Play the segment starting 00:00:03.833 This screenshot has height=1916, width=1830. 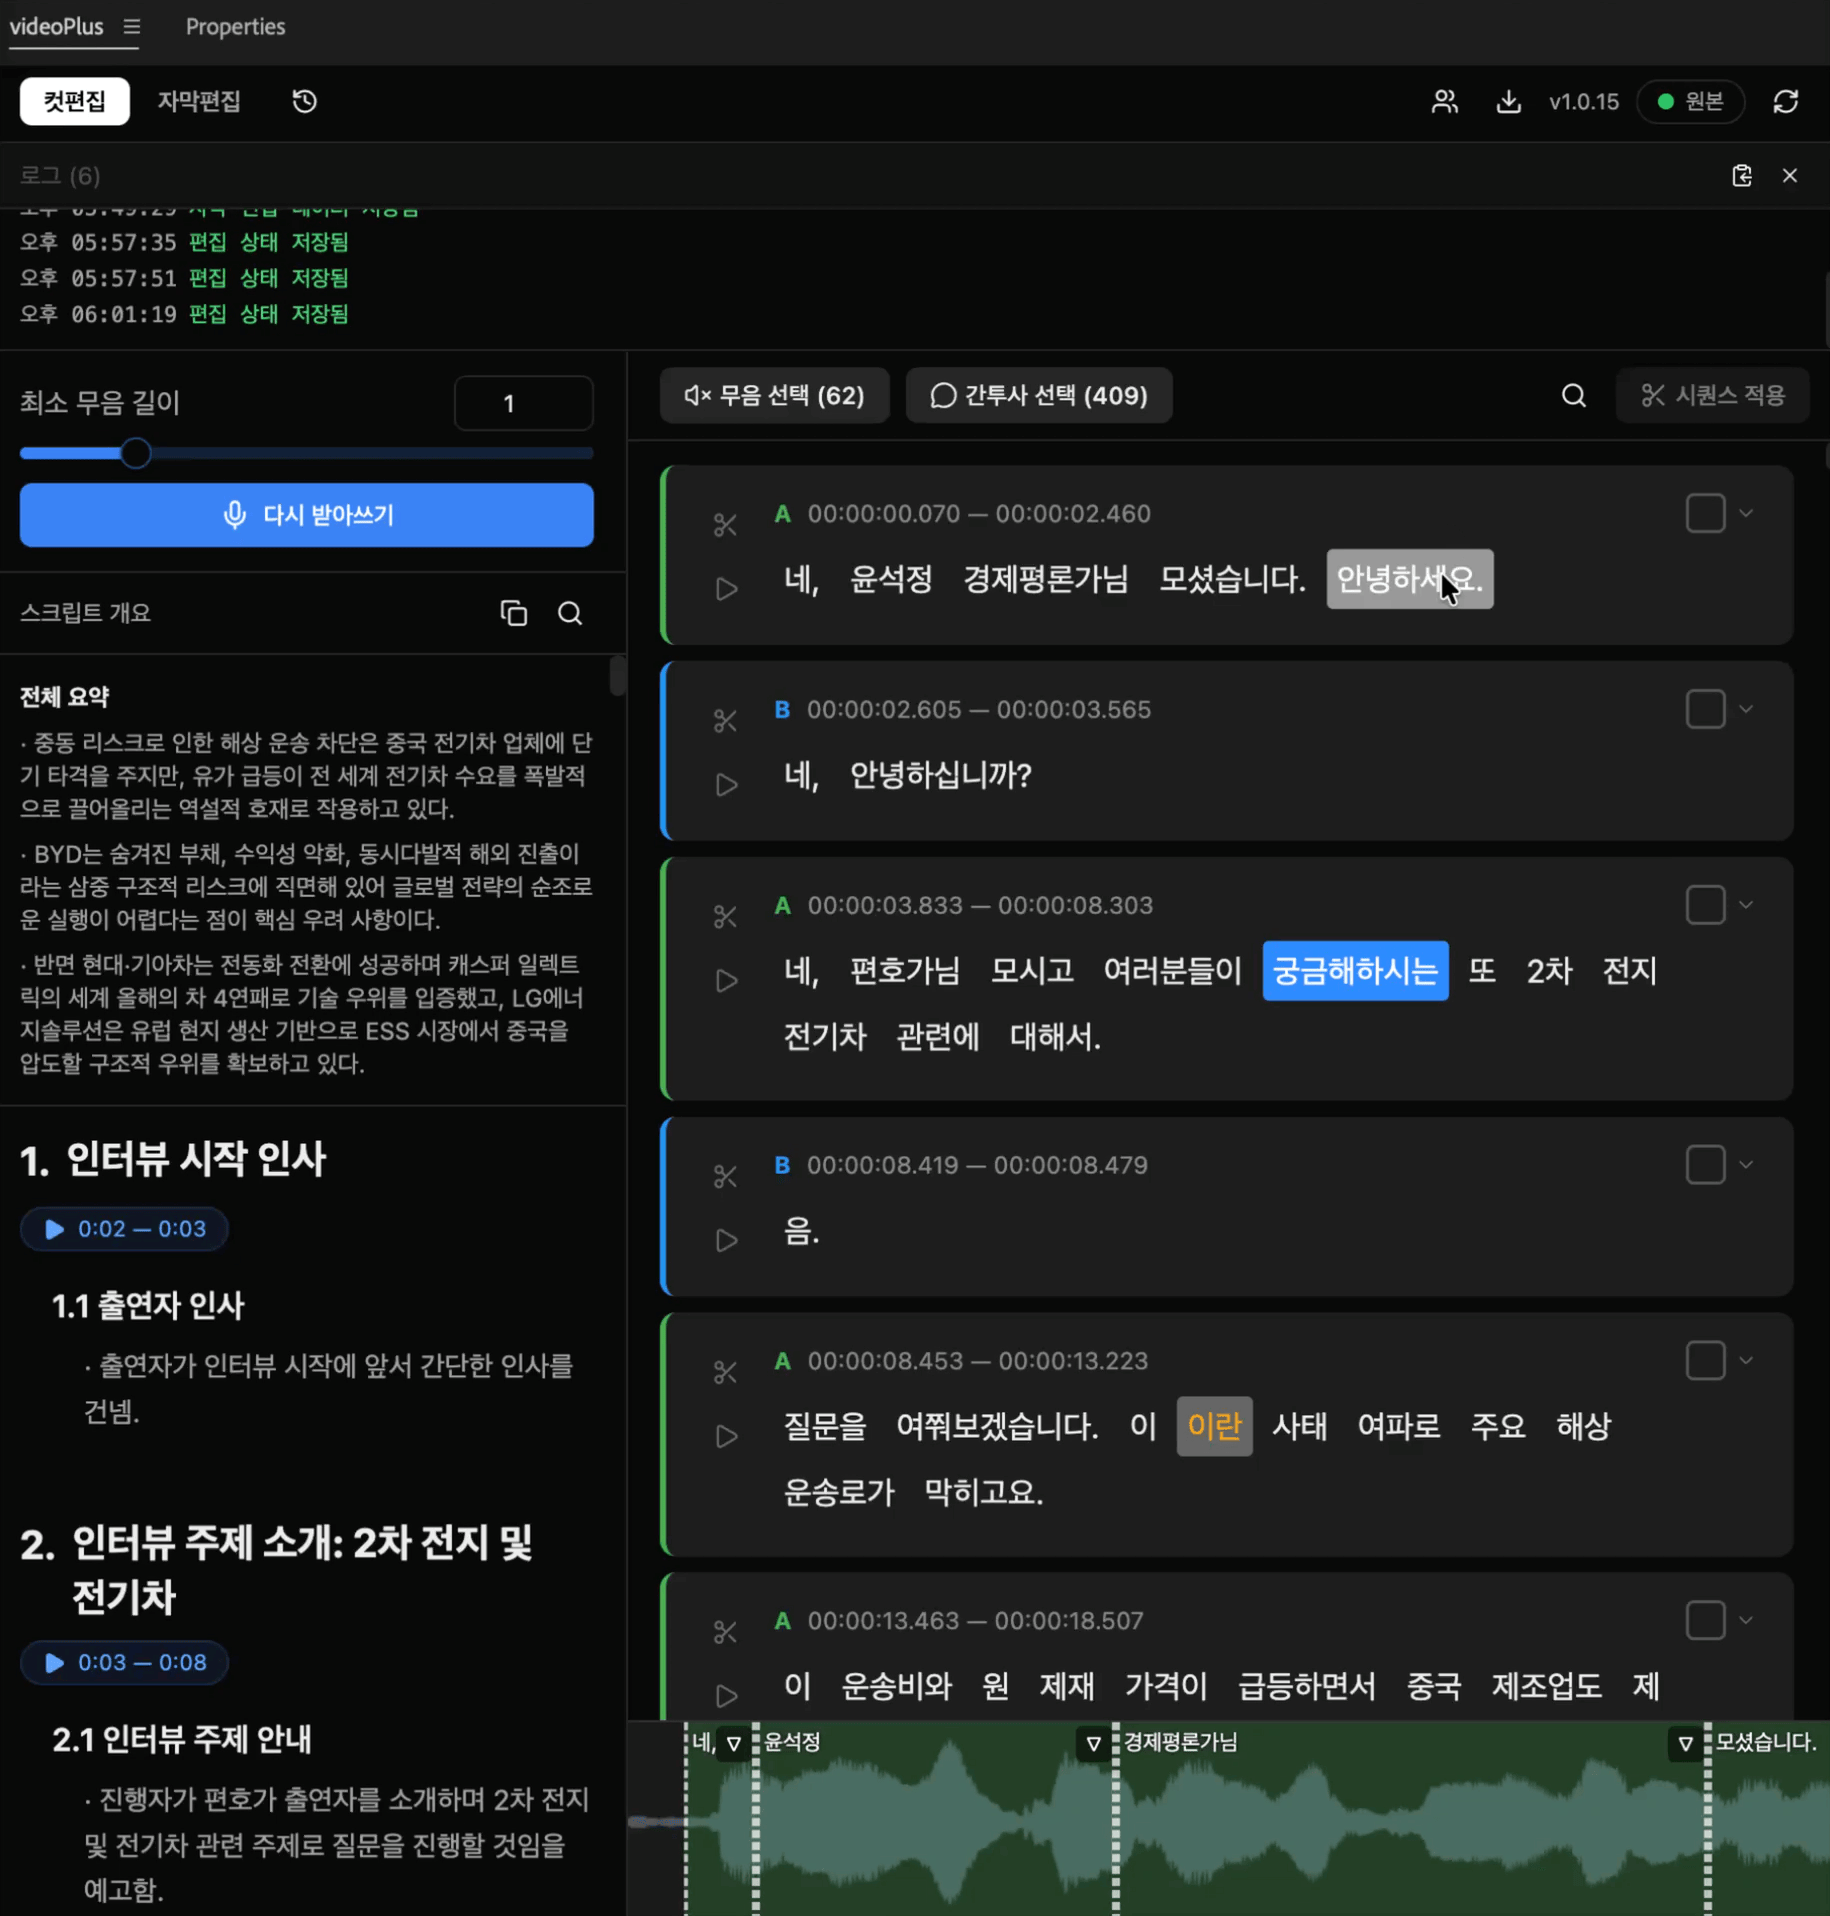pos(727,980)
